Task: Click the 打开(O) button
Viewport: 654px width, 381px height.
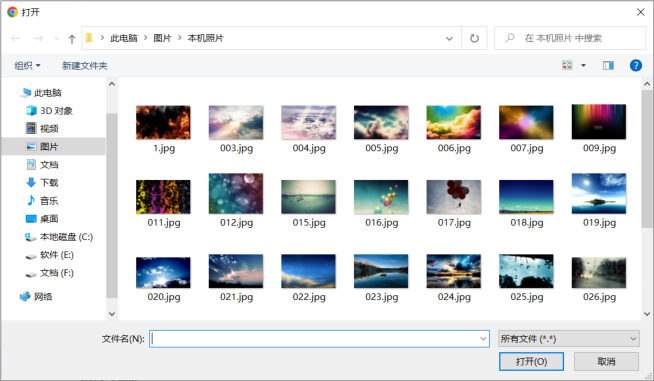Action: coord(531,361)
